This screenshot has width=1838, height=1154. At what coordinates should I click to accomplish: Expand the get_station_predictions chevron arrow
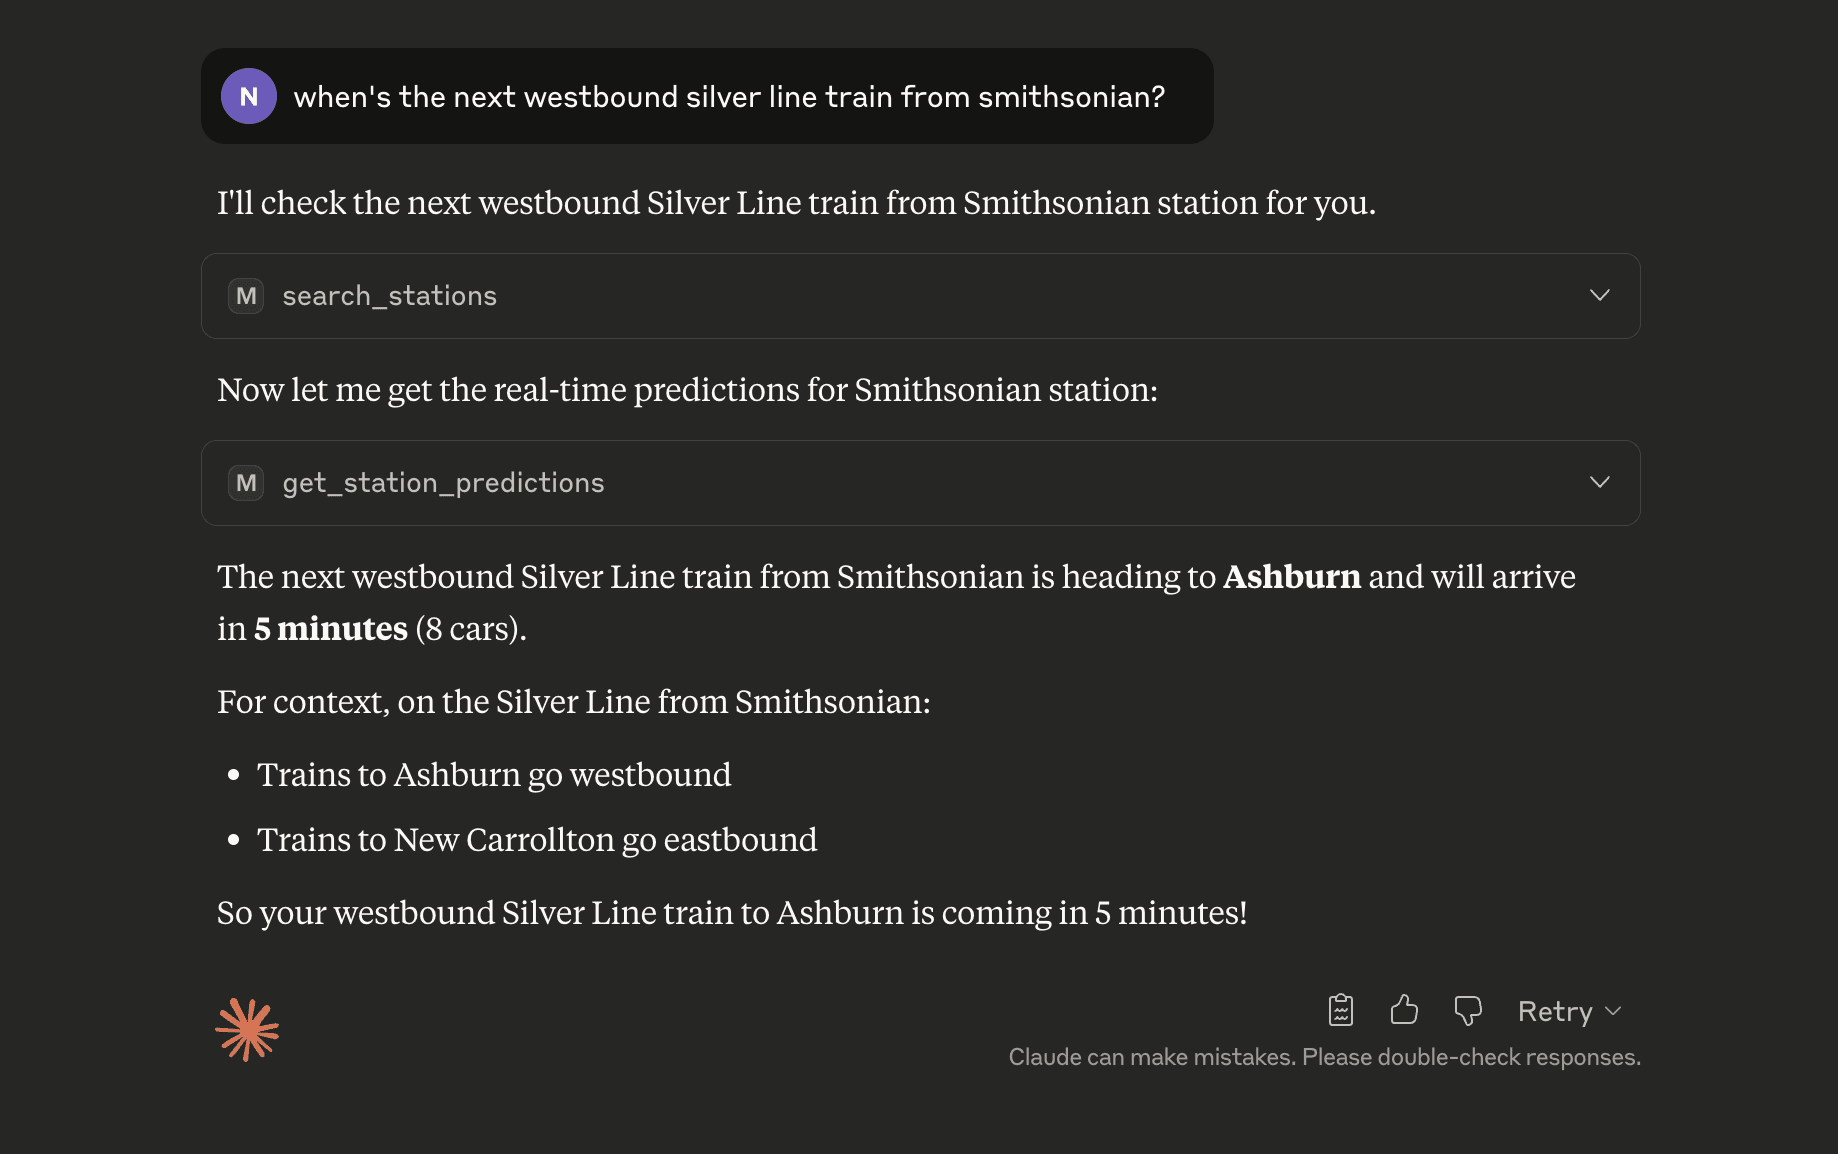(x=1600, y=482)
